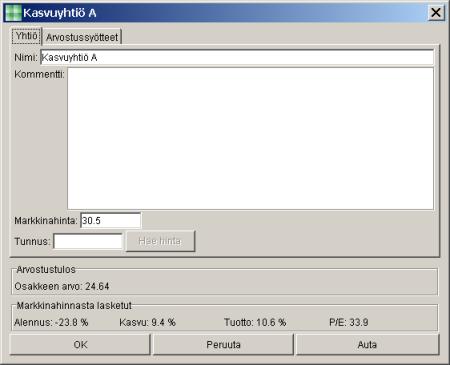Click the 'Kasvu: 9.4 %' value
The height and width of the screenshot is (365, 450).
147,322
